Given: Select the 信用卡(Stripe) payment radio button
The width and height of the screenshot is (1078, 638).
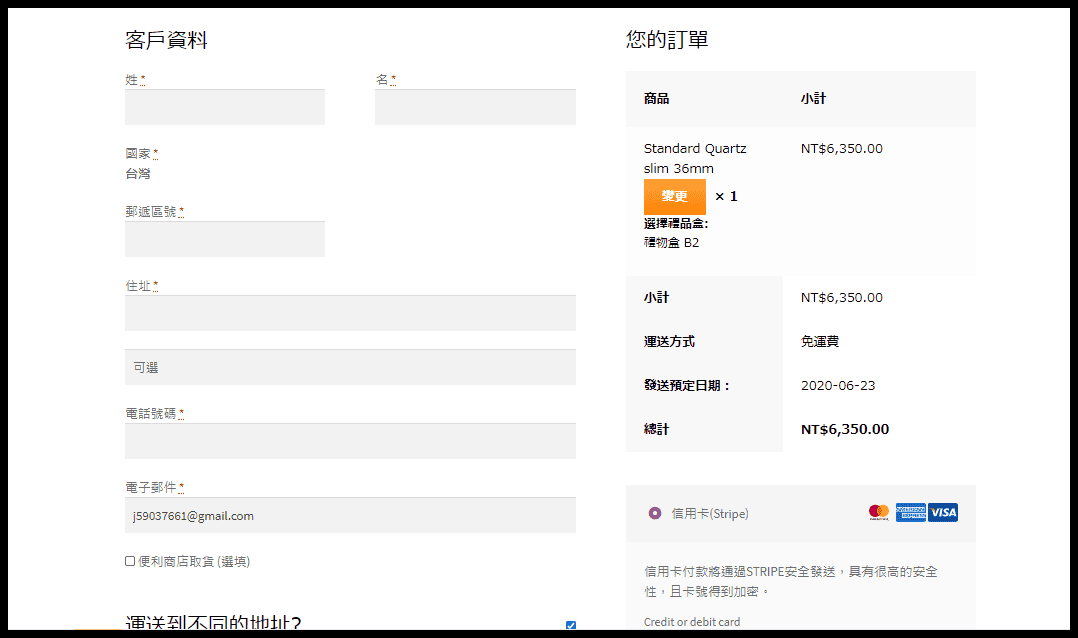Looking at the screenshot, I should click(x=655, y=514).
